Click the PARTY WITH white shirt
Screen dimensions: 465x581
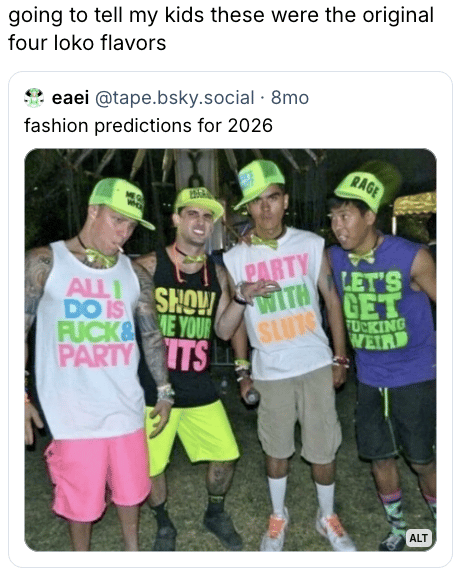(282, 304)
